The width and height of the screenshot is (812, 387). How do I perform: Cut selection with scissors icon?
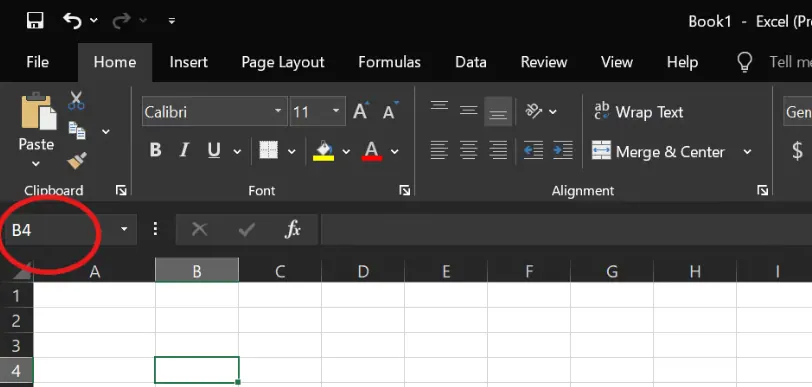(76, 101)
